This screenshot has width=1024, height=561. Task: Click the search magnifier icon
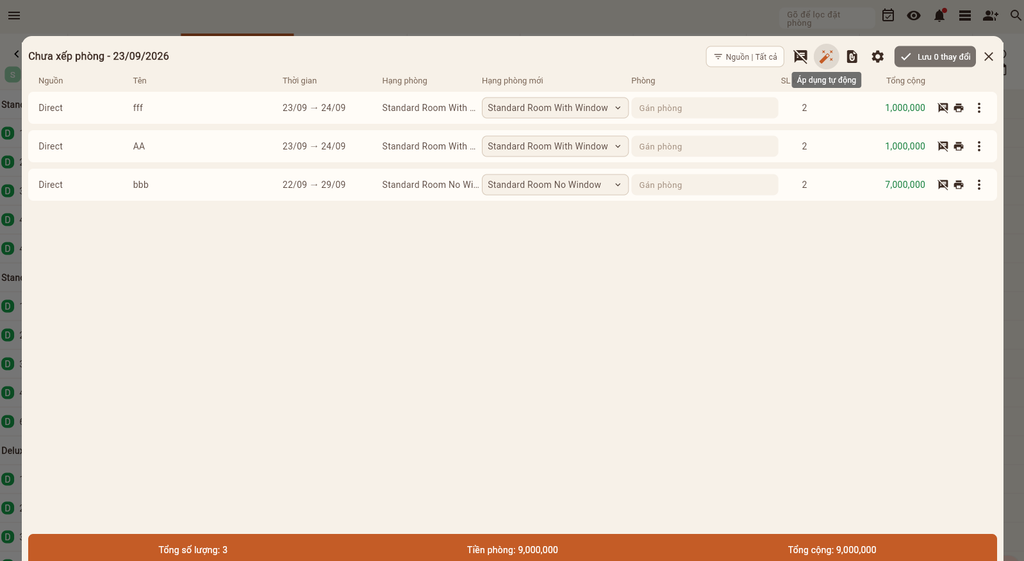(1016, 15)
